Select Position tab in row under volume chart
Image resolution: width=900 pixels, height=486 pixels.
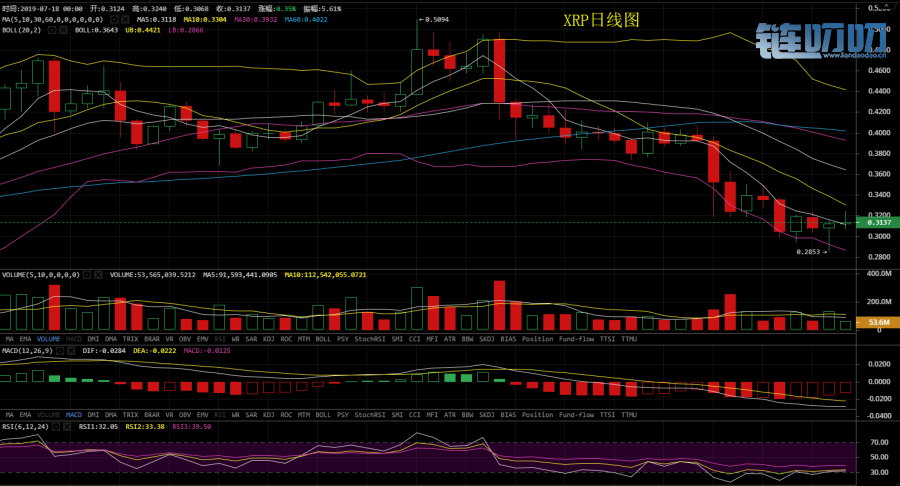tap(537, 339)
